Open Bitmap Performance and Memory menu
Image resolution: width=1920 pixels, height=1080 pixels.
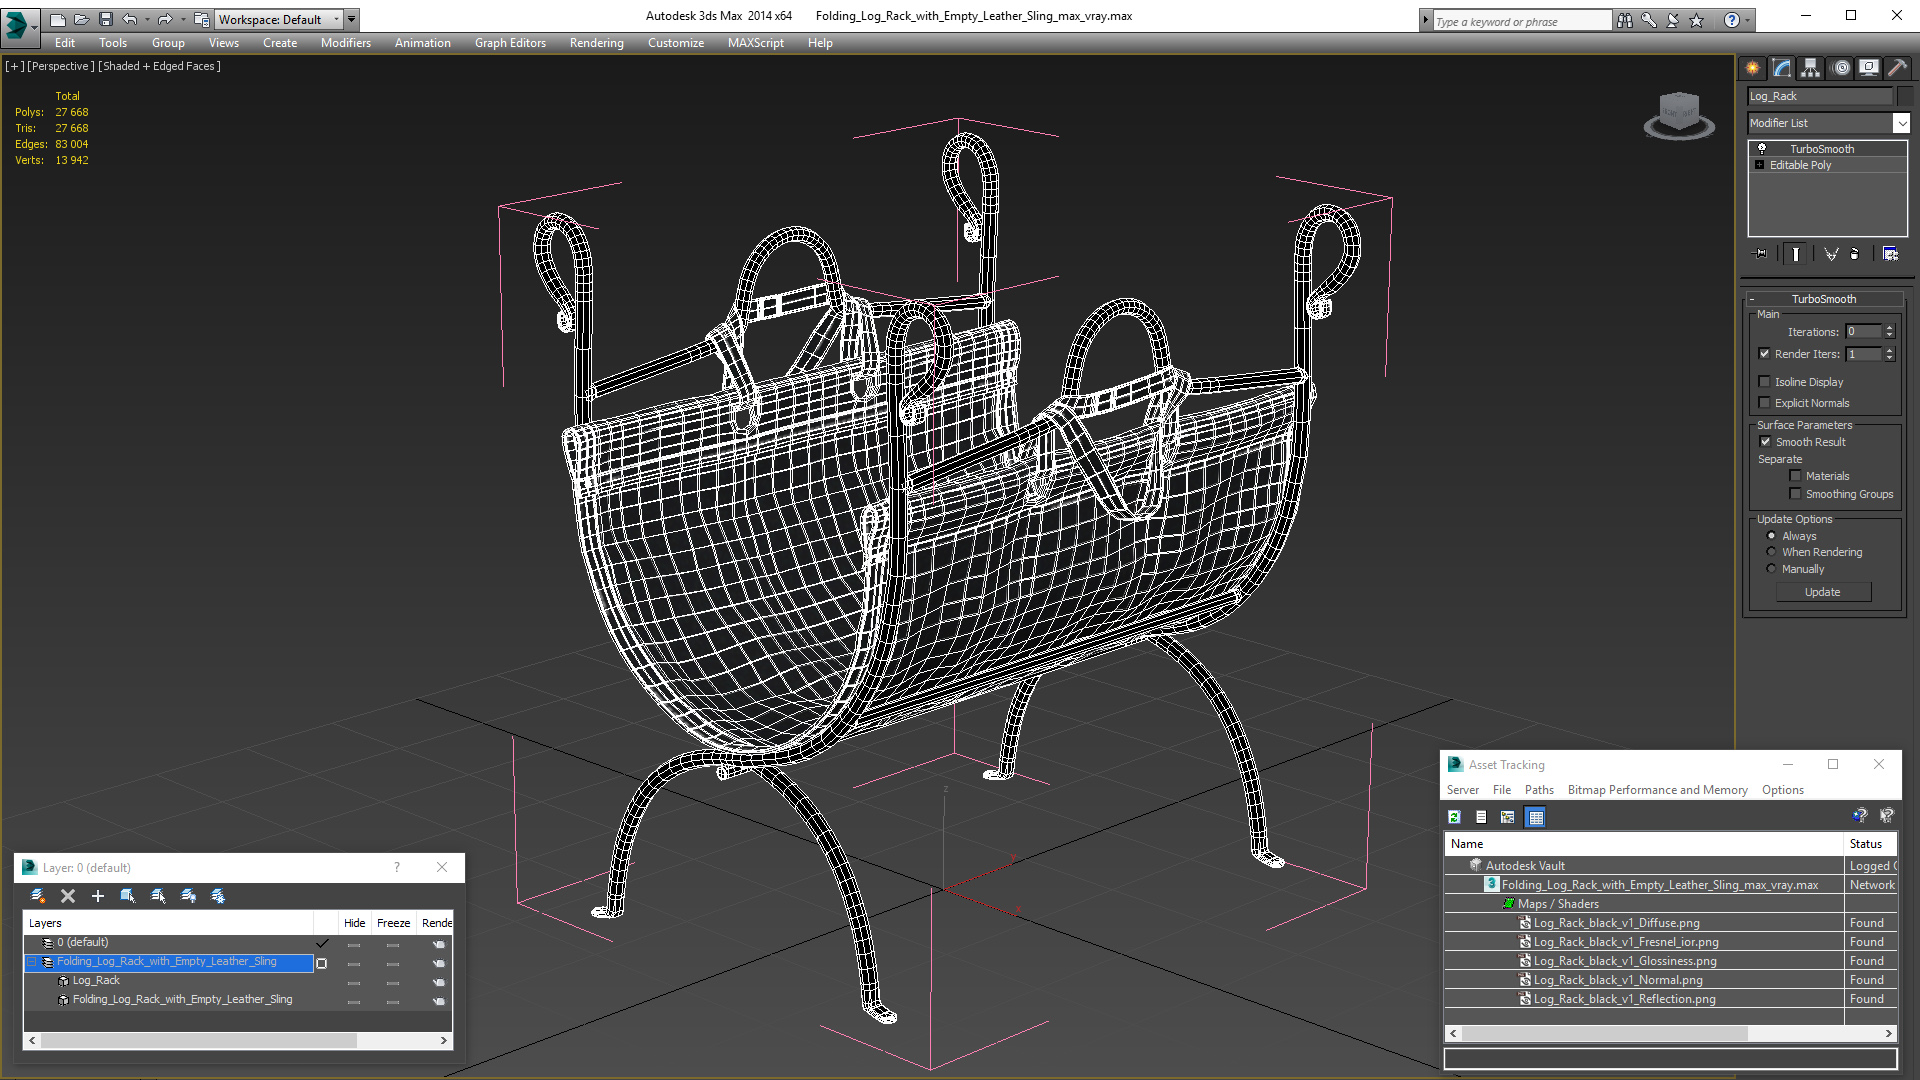1657,790
